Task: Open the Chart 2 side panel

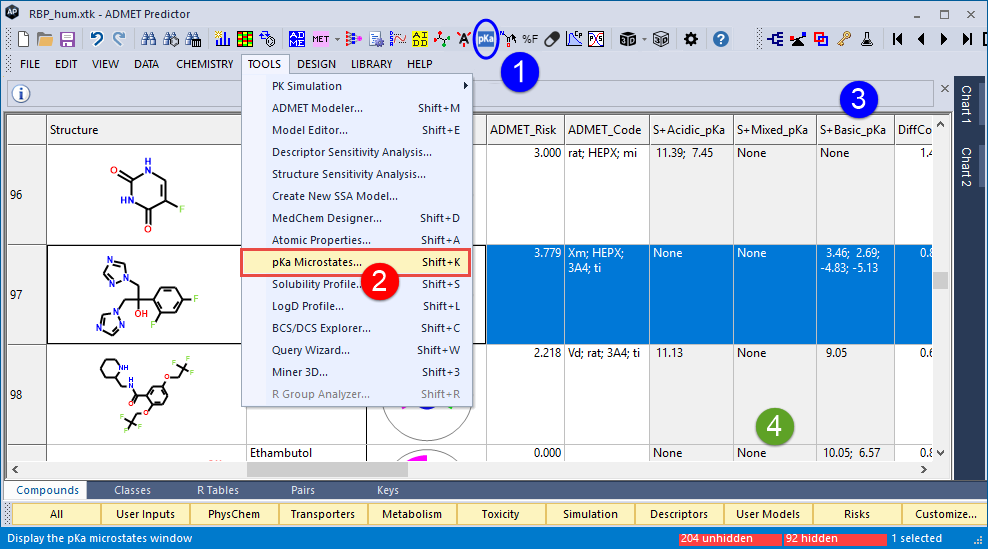Action: pos(965,167)
